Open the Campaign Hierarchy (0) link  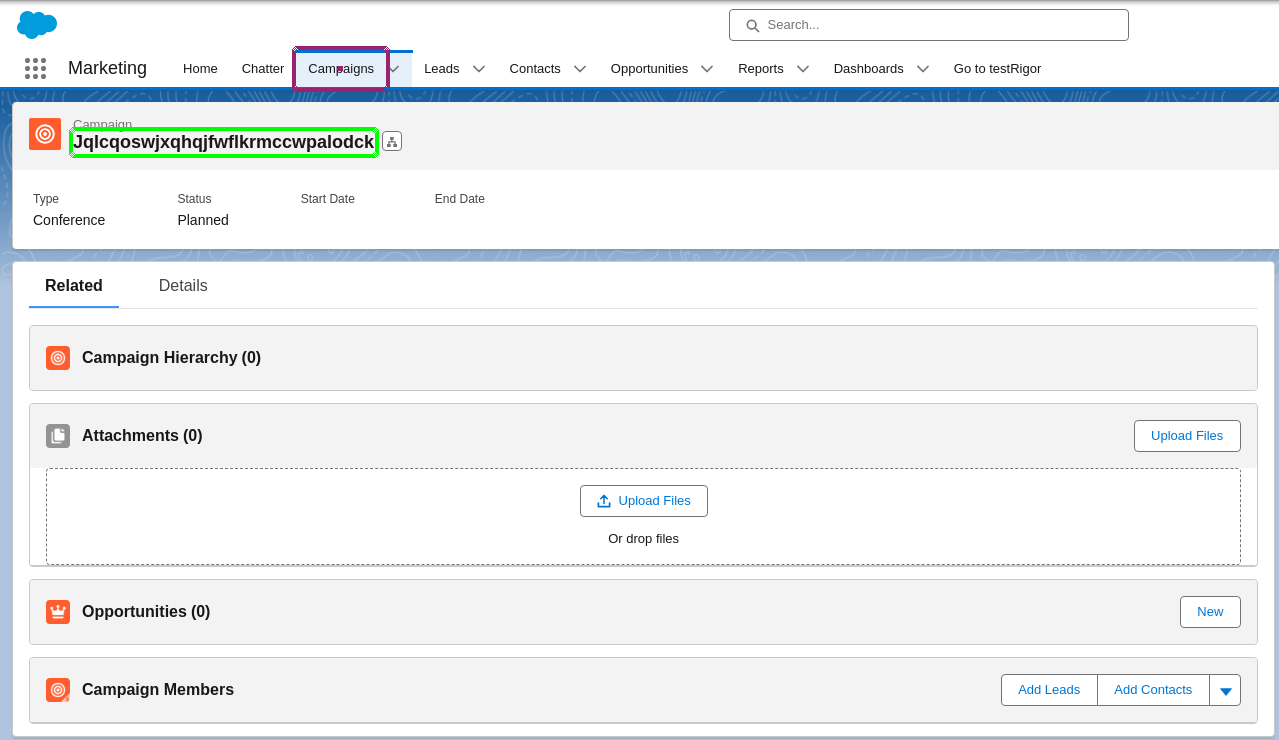[171, 358]
